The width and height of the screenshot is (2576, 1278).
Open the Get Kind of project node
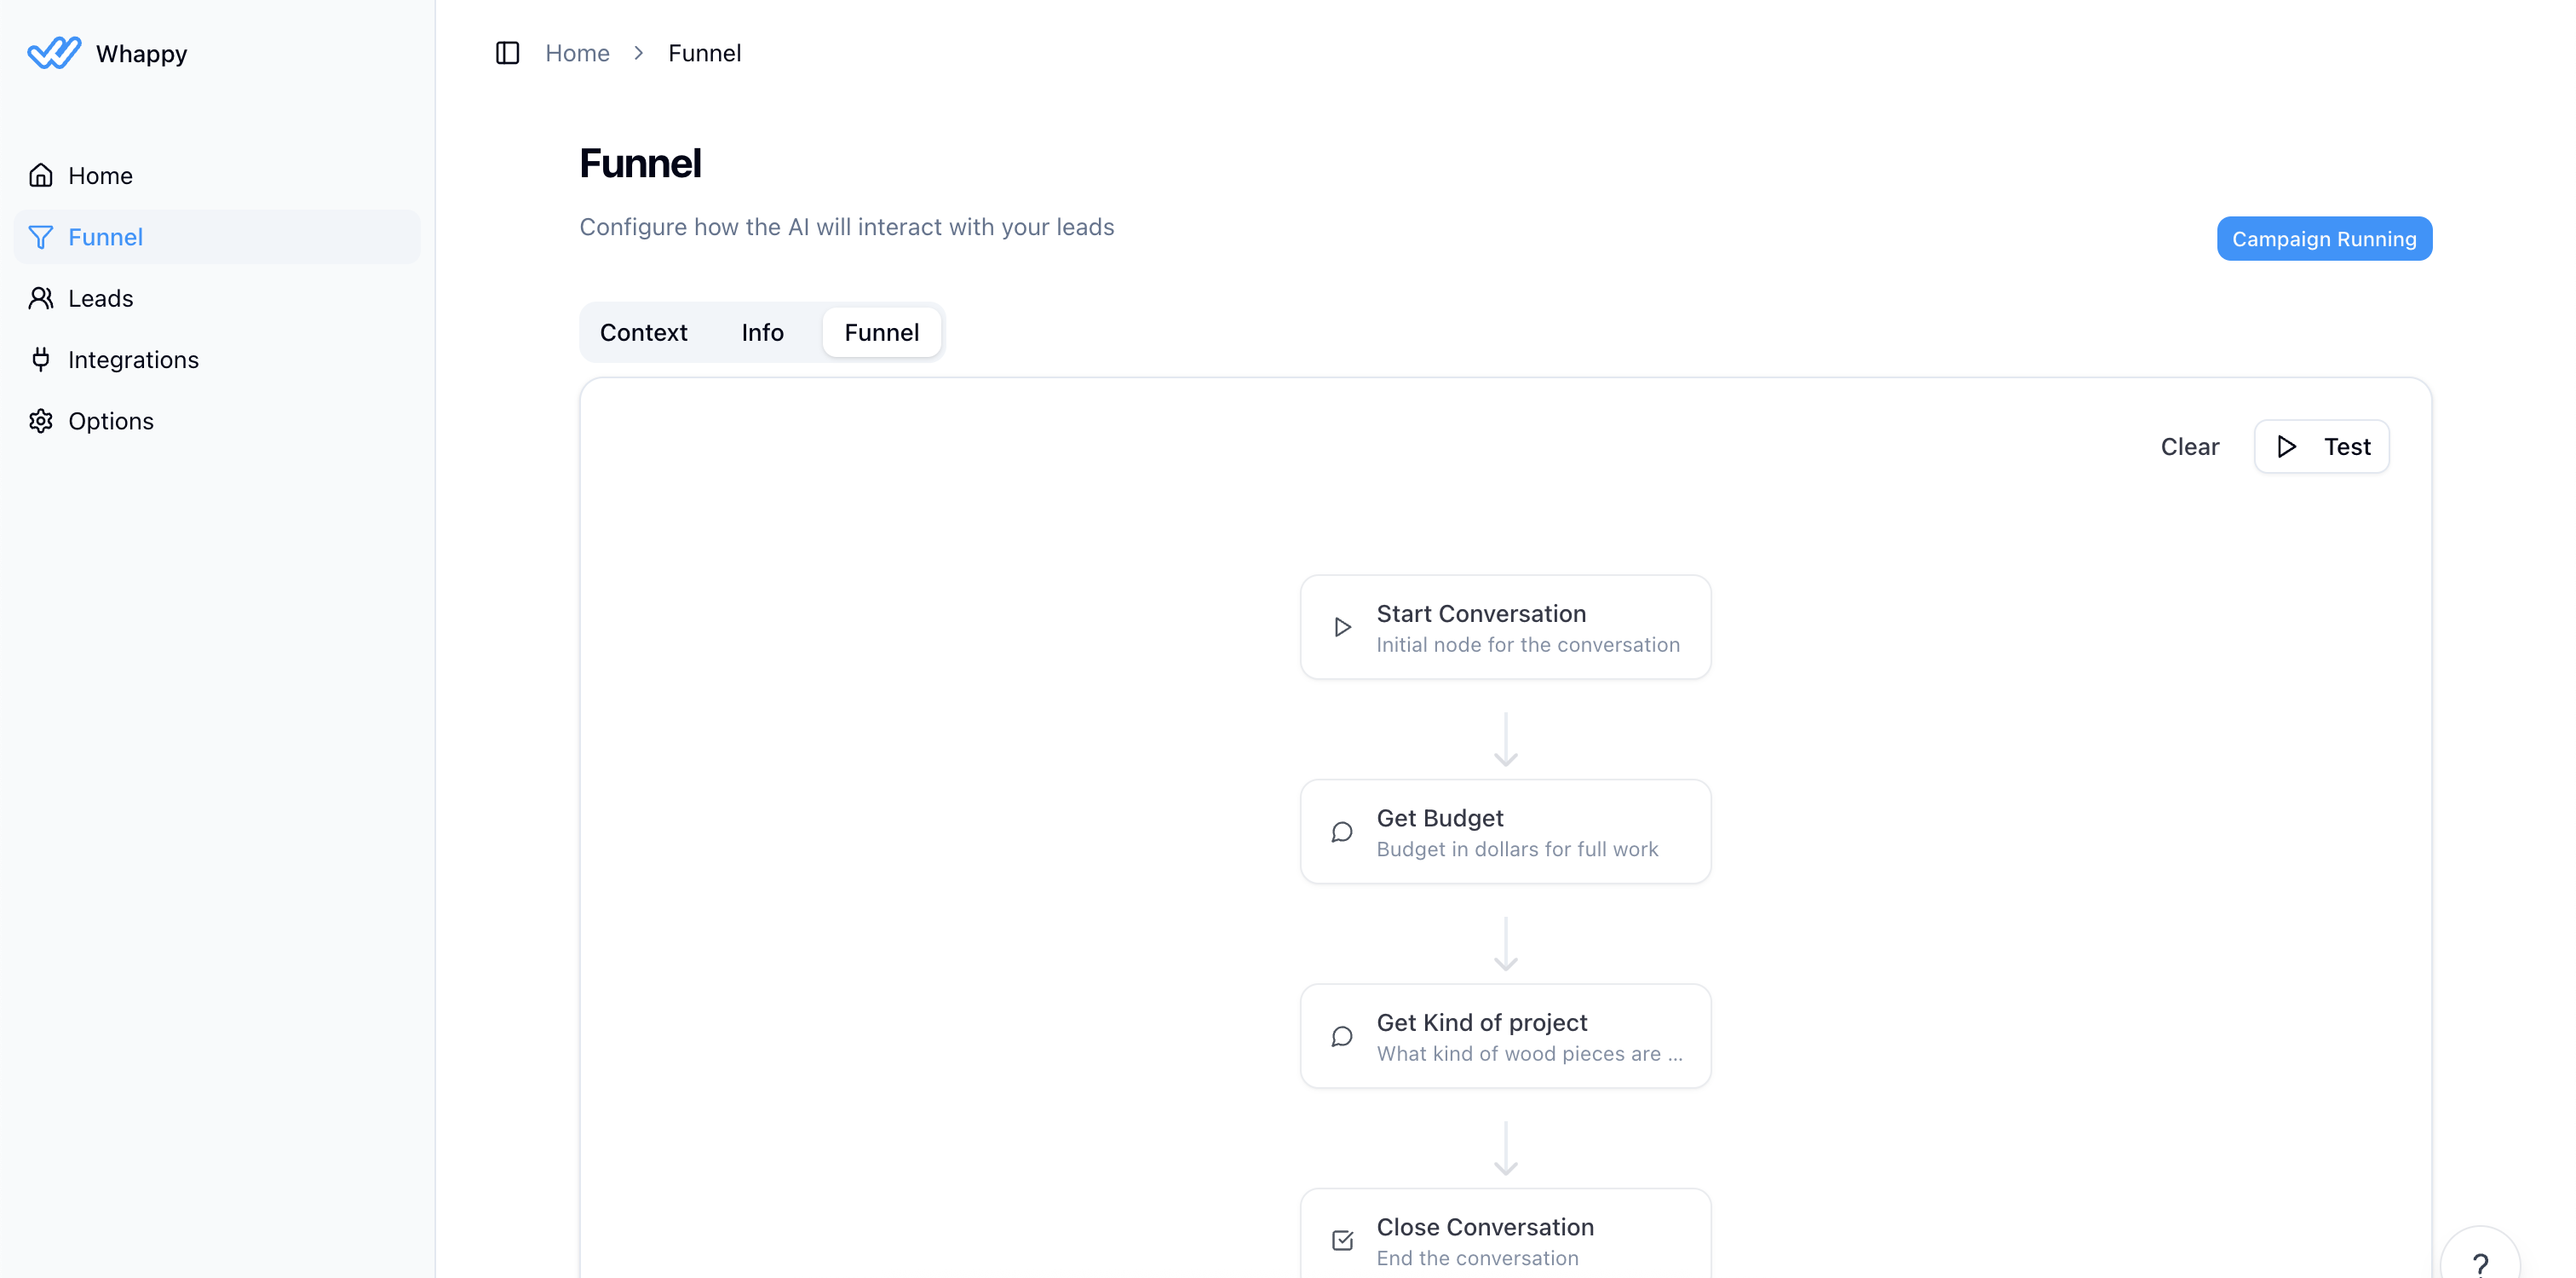(1505, 1036)
